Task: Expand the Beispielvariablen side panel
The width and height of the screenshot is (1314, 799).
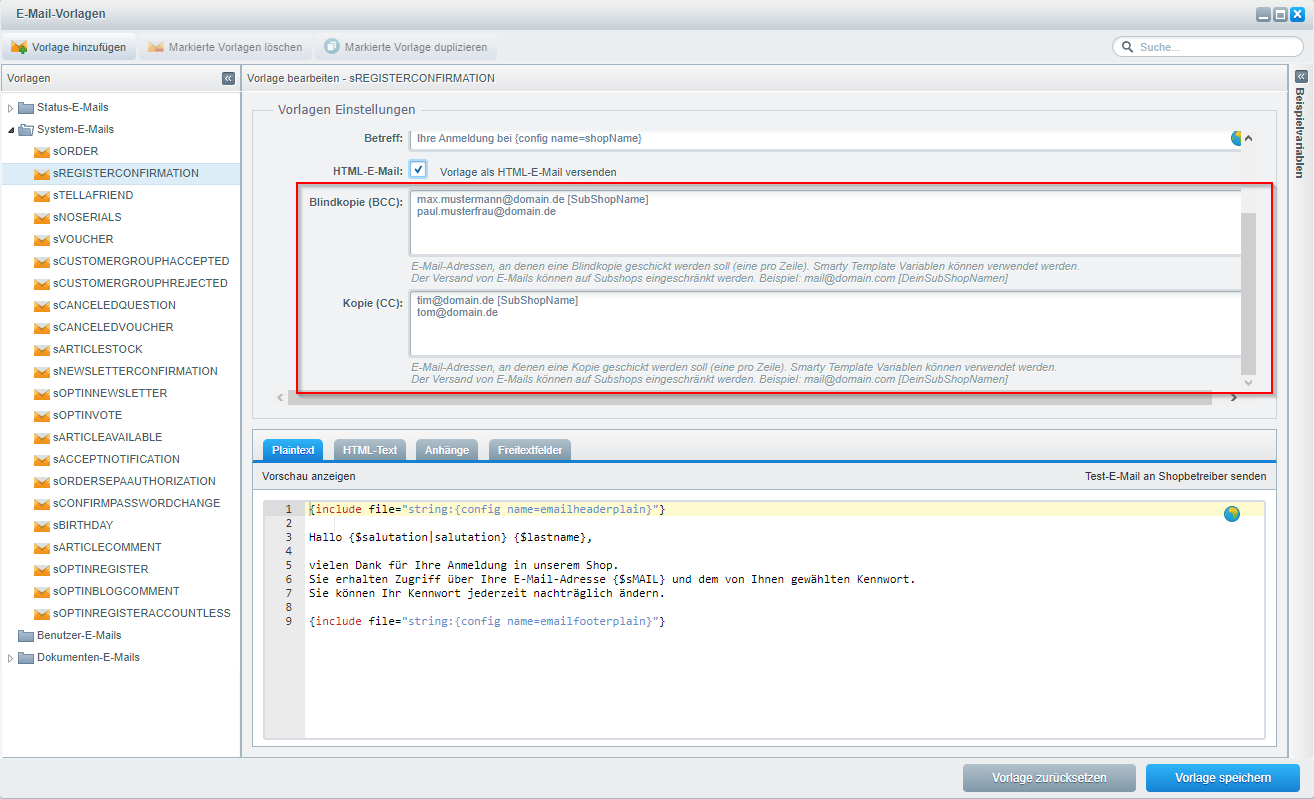Action: click(1301, 76)
